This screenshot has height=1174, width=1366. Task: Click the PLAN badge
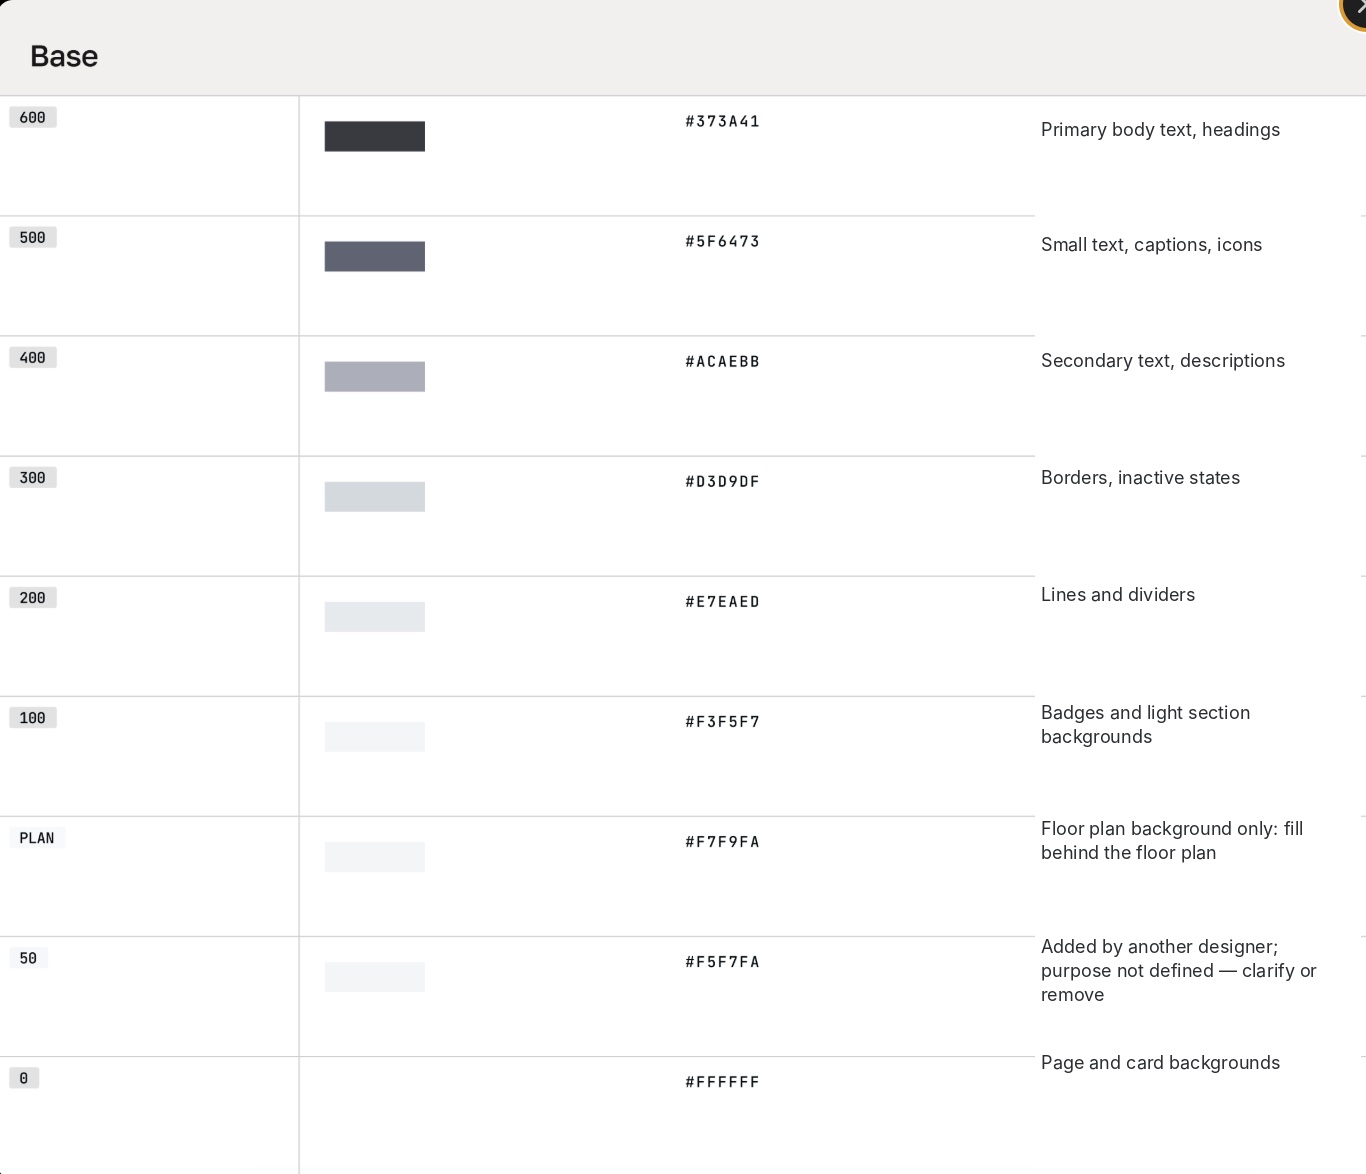37,837
